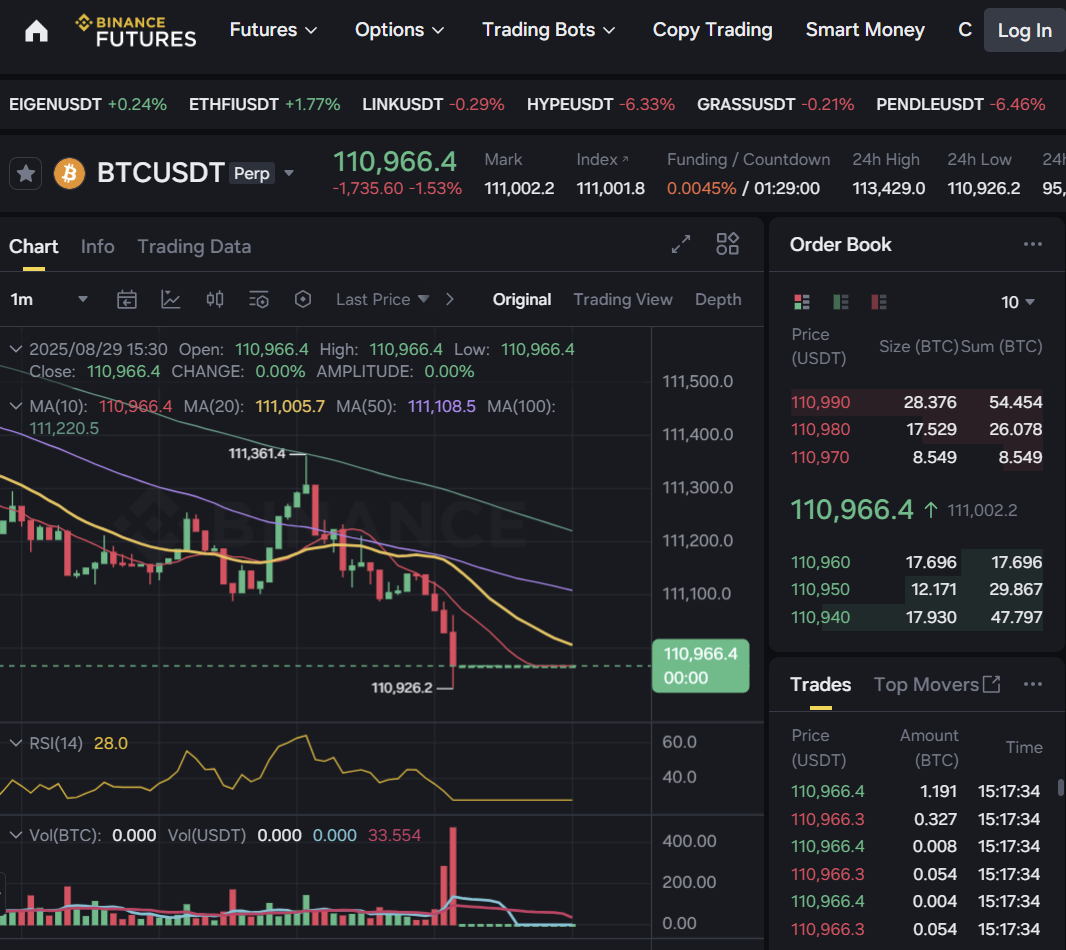Open the chart layout grid icon

tap(728, 244)
